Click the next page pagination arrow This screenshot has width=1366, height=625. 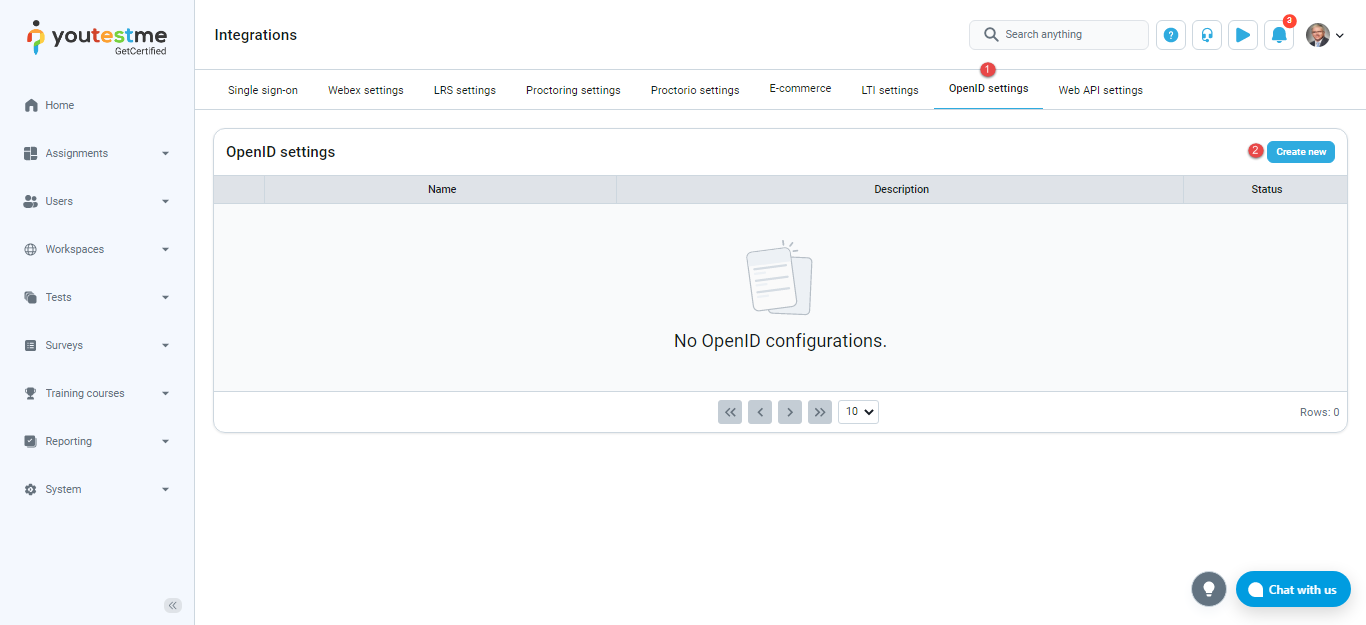click(790, 411)
